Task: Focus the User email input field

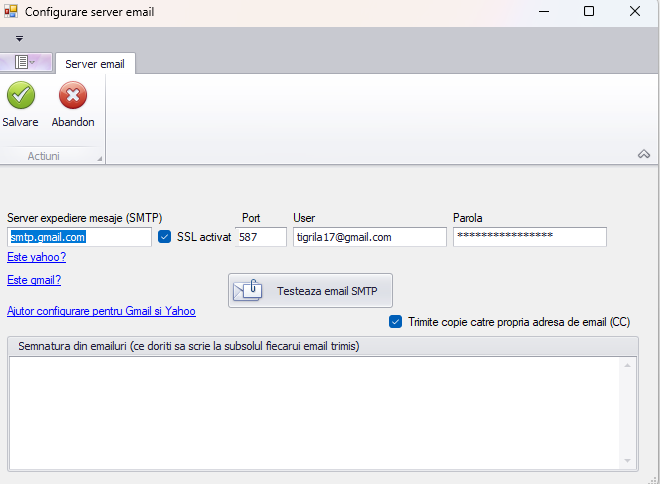Action: (x=369, y=237)
